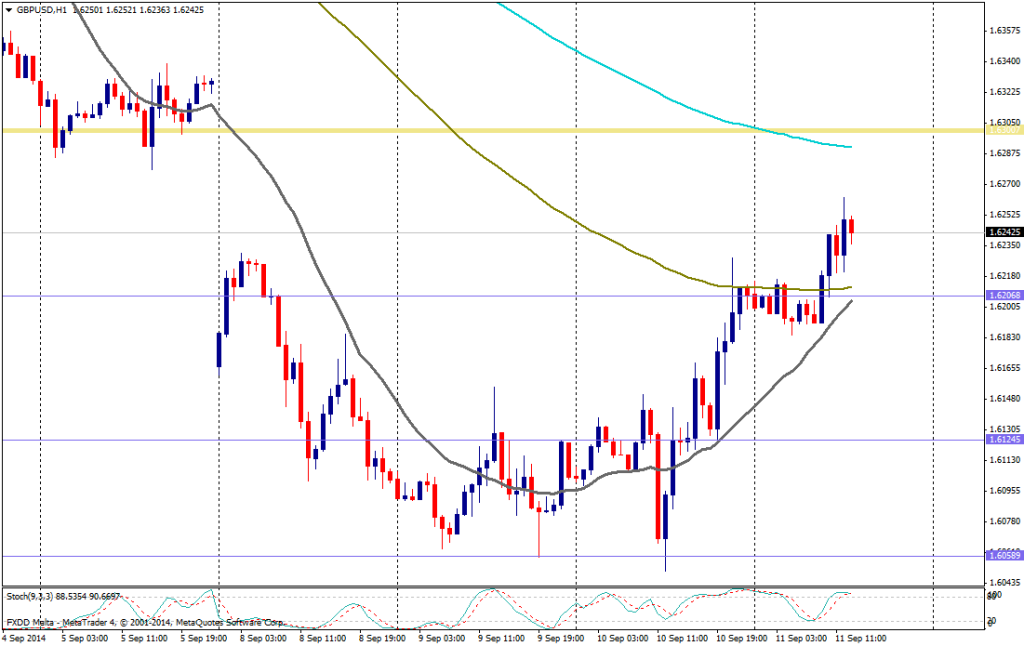Click the black current price label 1.62425
The image size is (1024, 646).
click(1003, 232)
